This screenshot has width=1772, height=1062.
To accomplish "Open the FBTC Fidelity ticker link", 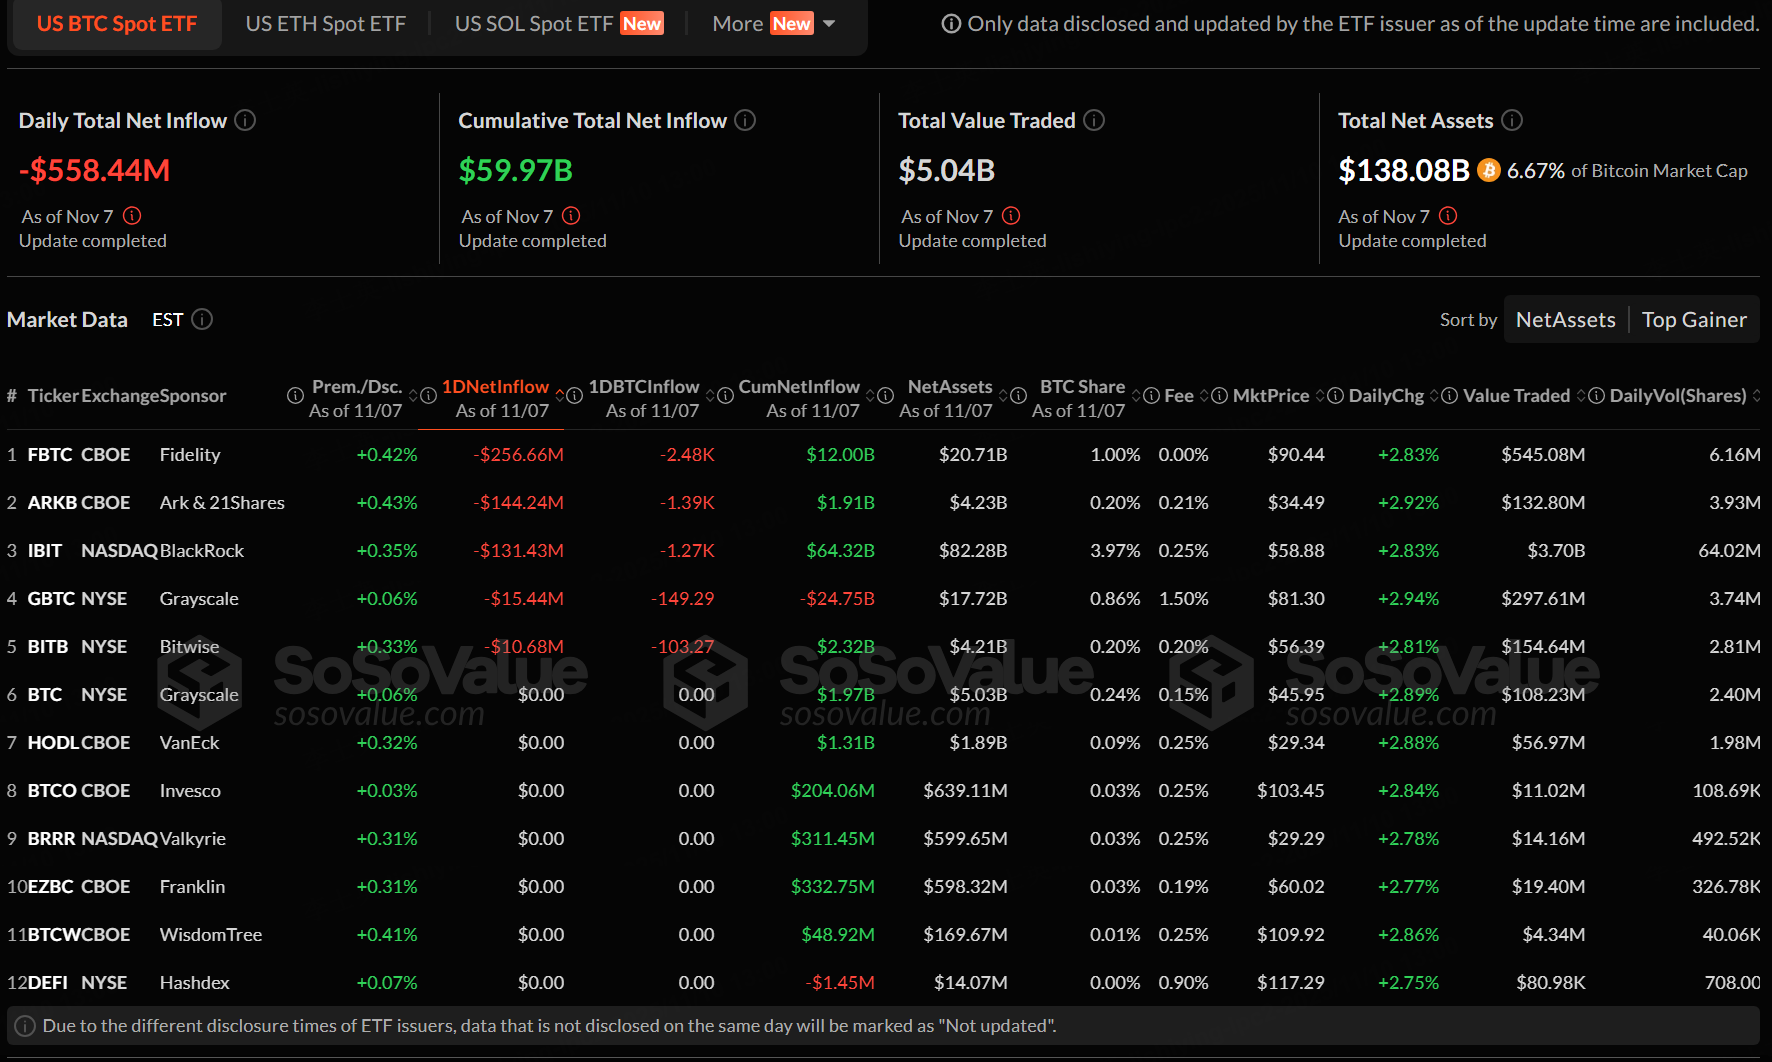I will tap(50, 455).
